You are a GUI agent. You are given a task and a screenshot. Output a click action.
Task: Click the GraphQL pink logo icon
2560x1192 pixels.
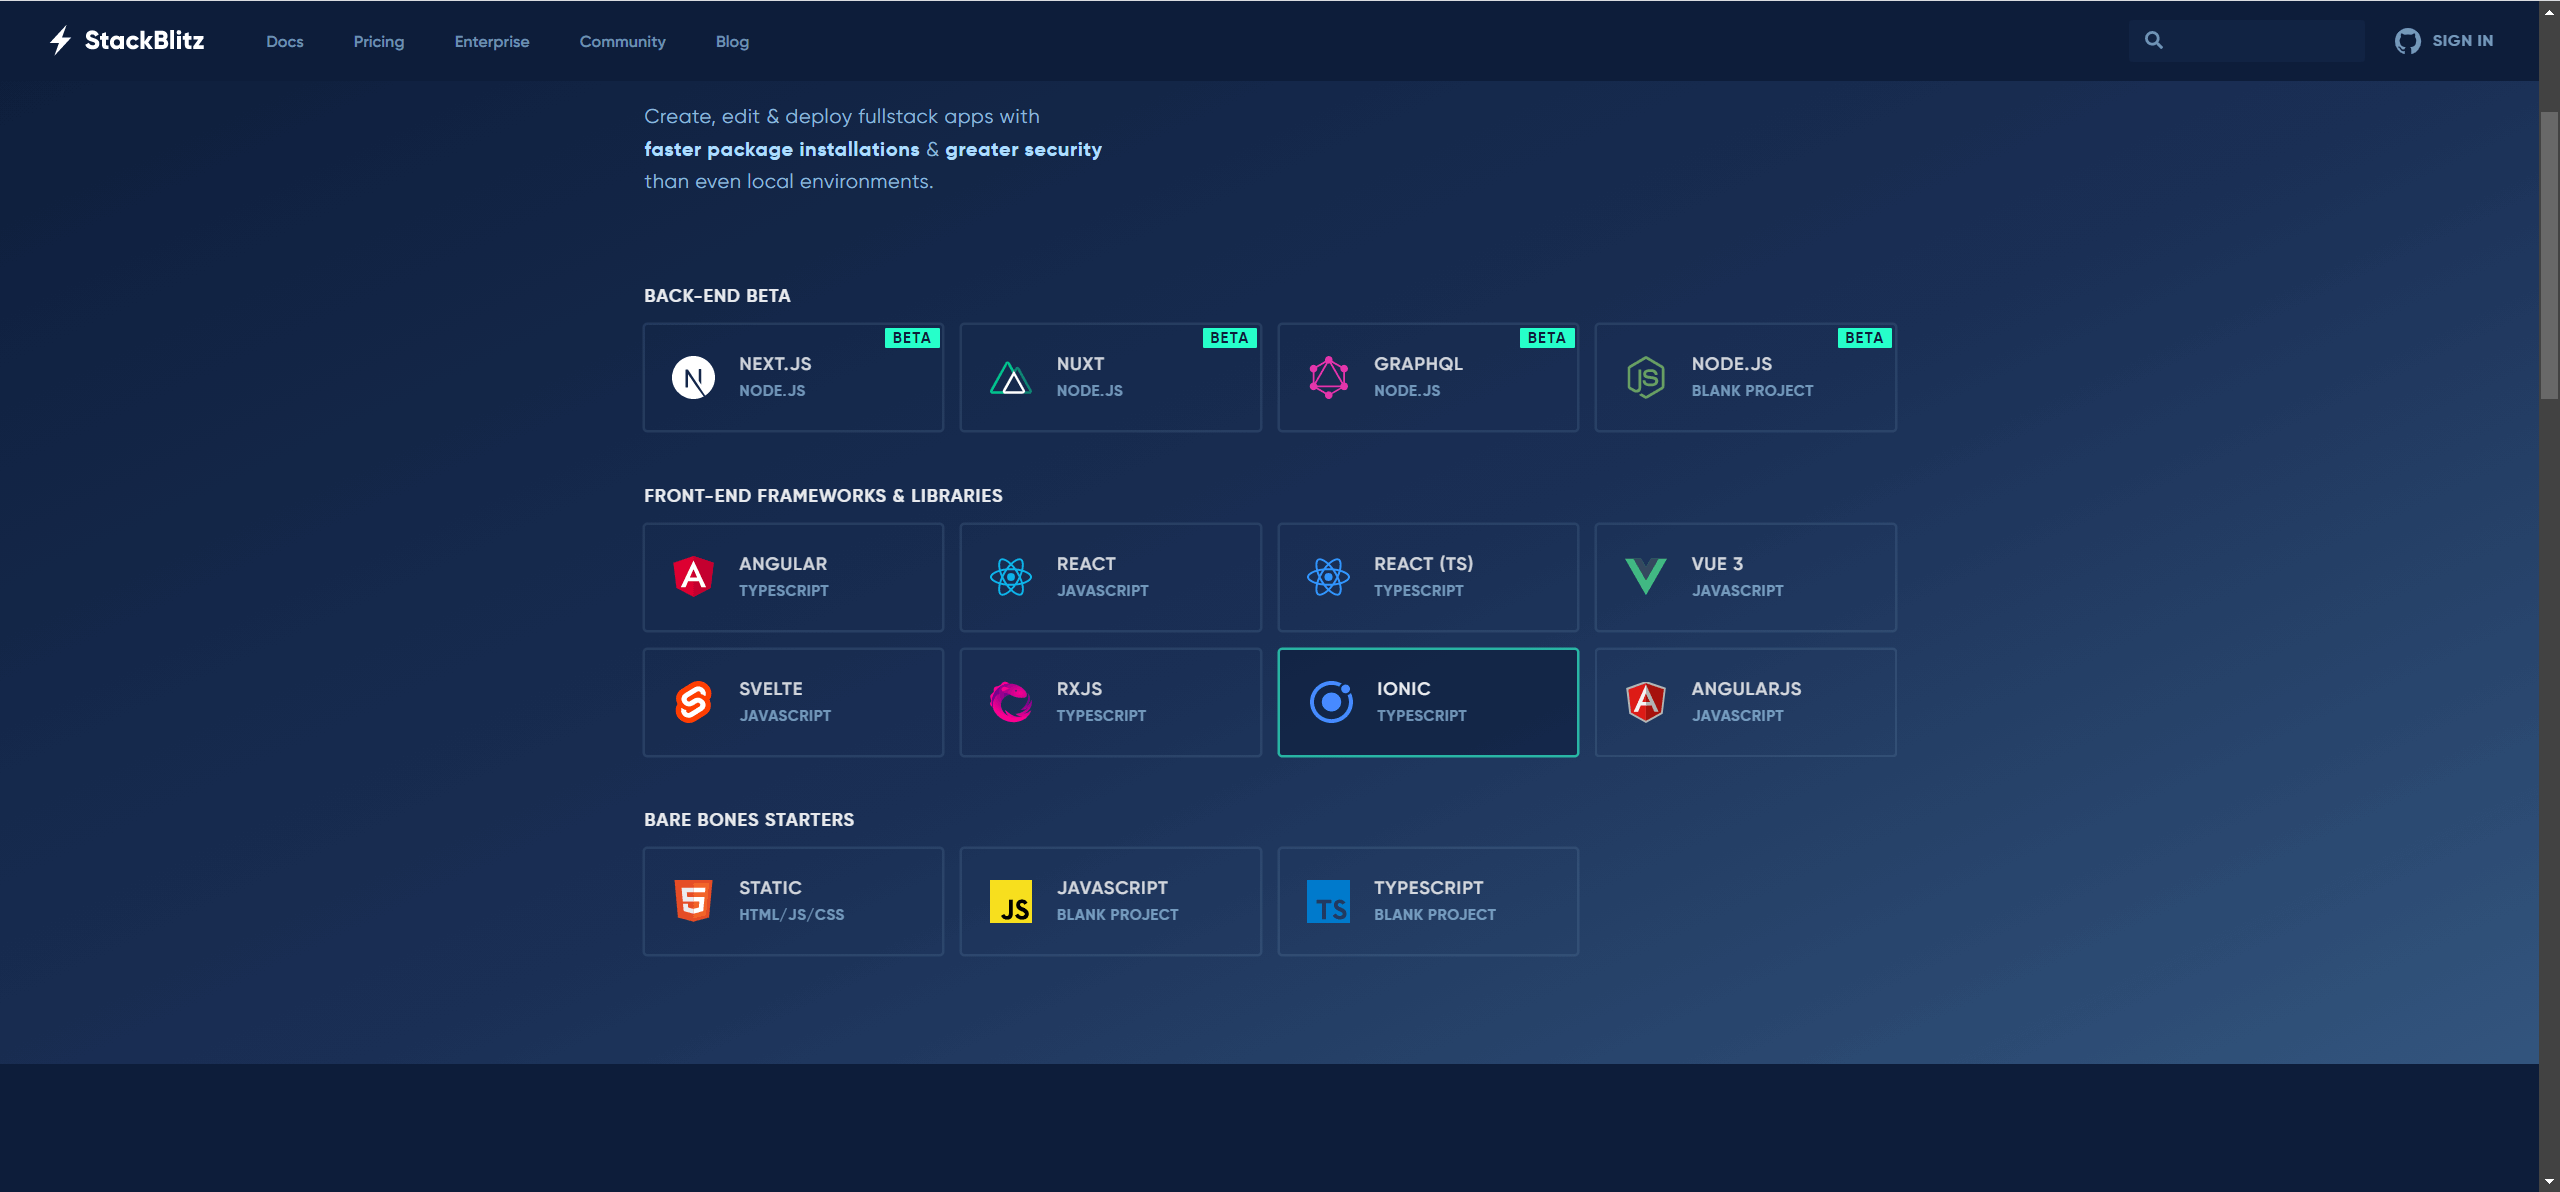click(1328, 378)
